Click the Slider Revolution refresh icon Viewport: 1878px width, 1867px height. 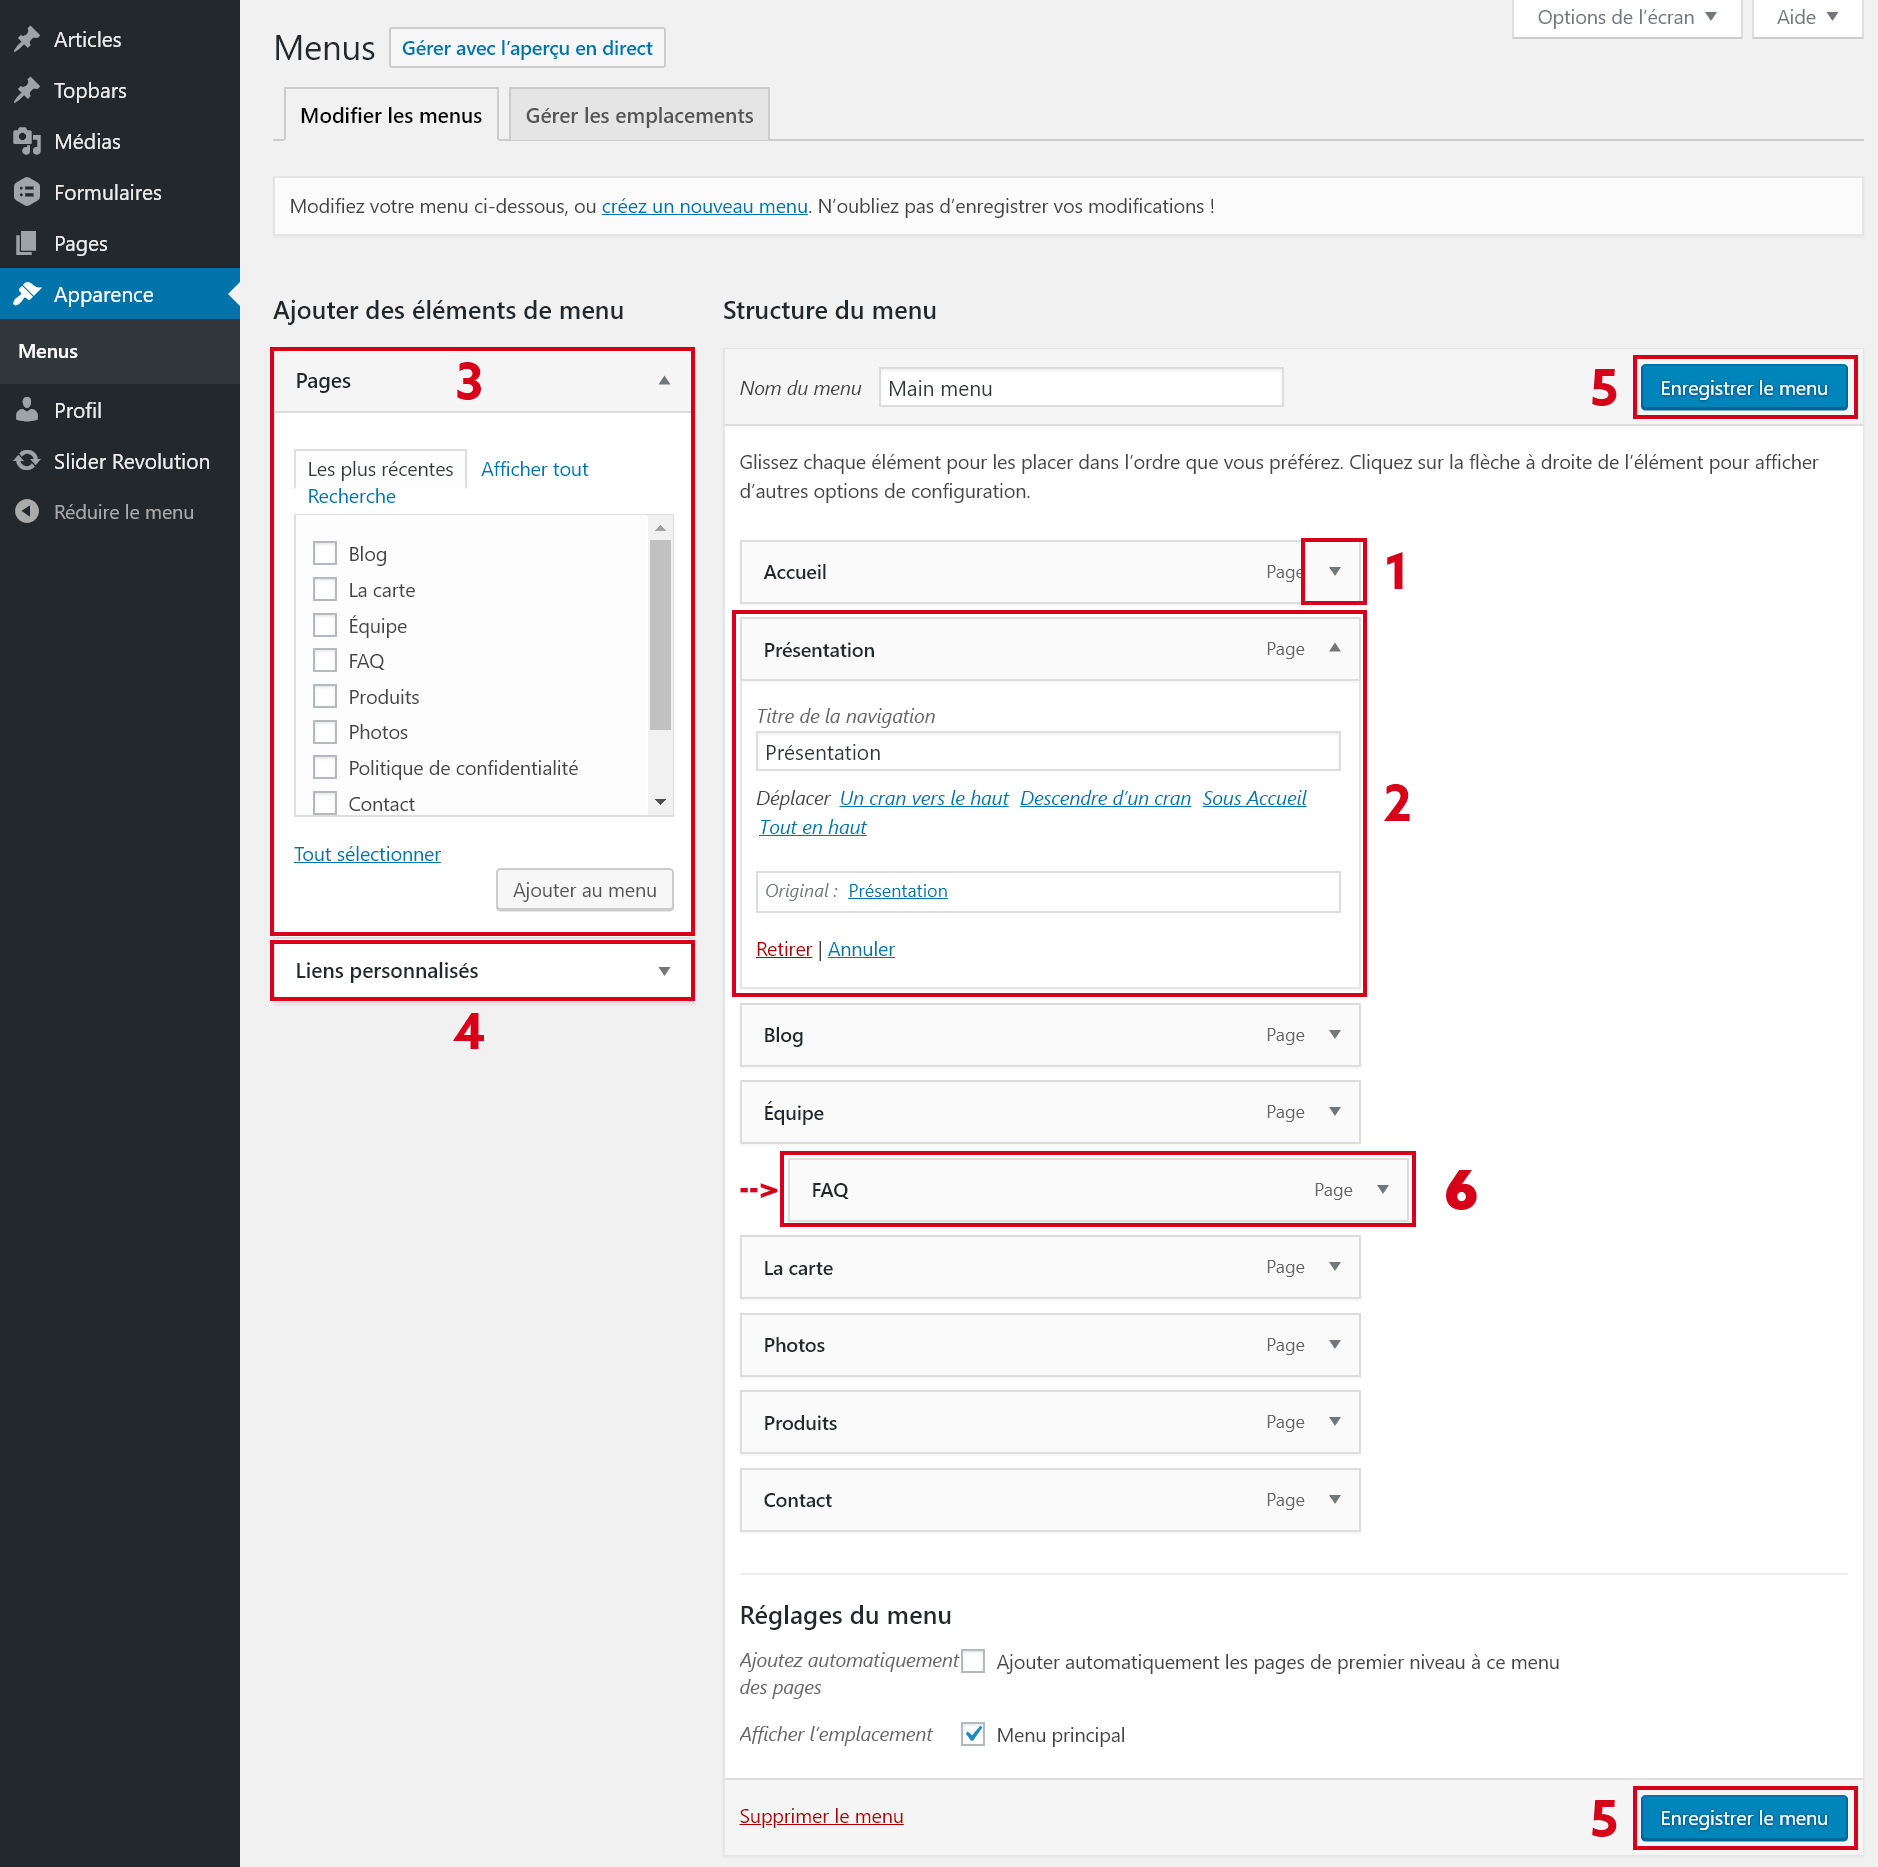click(x=27, y=461)
